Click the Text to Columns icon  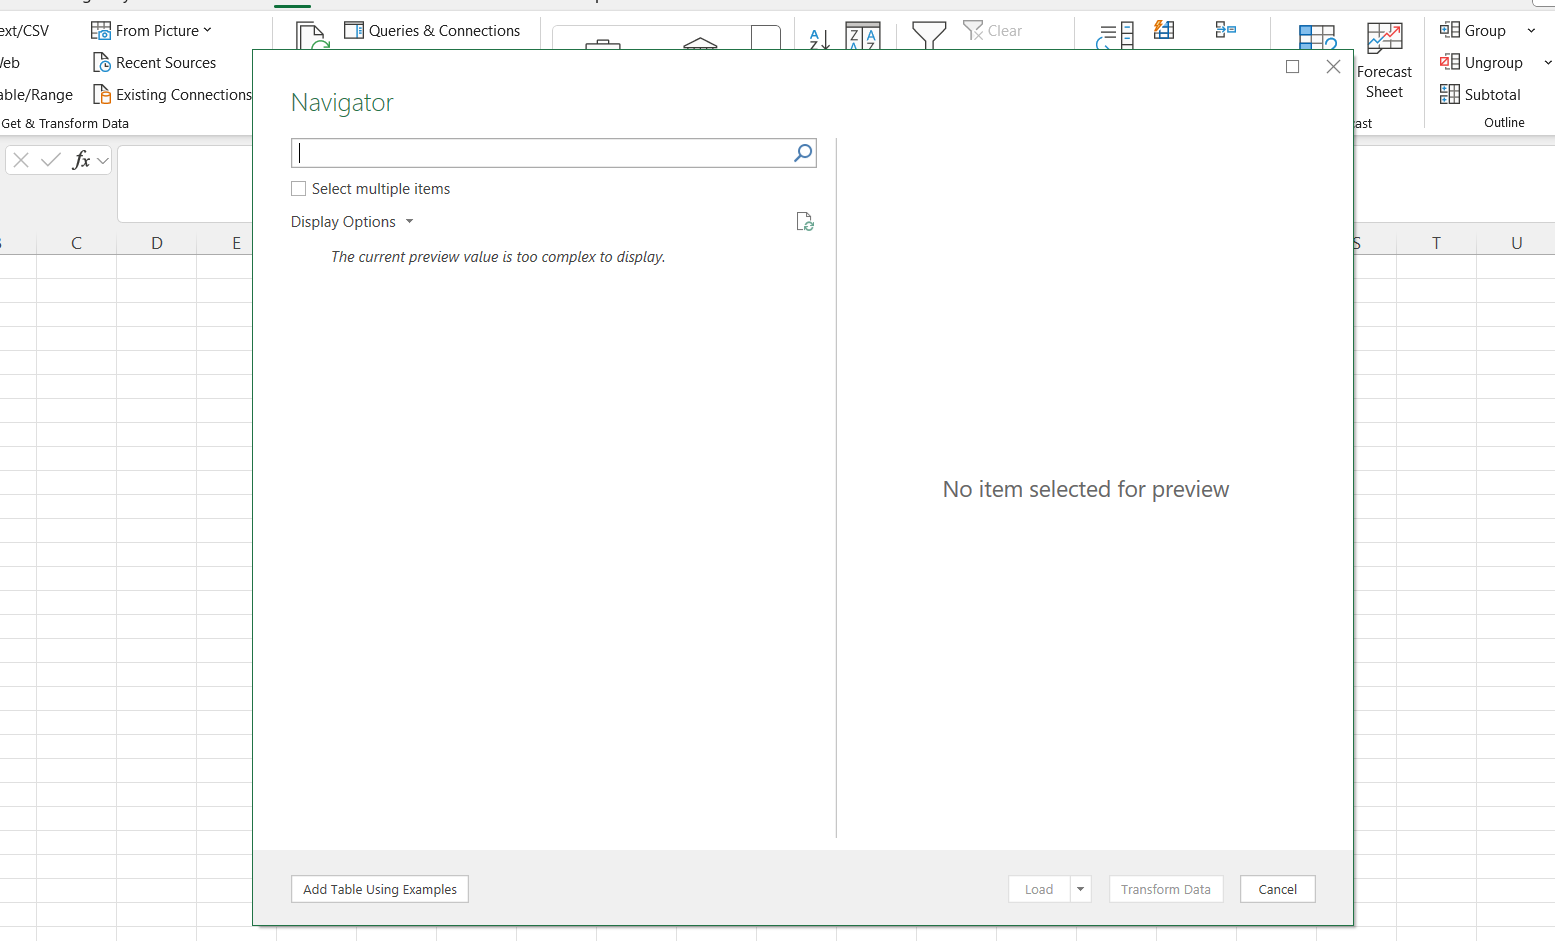pyautogui.click(x=1115, y=37)
